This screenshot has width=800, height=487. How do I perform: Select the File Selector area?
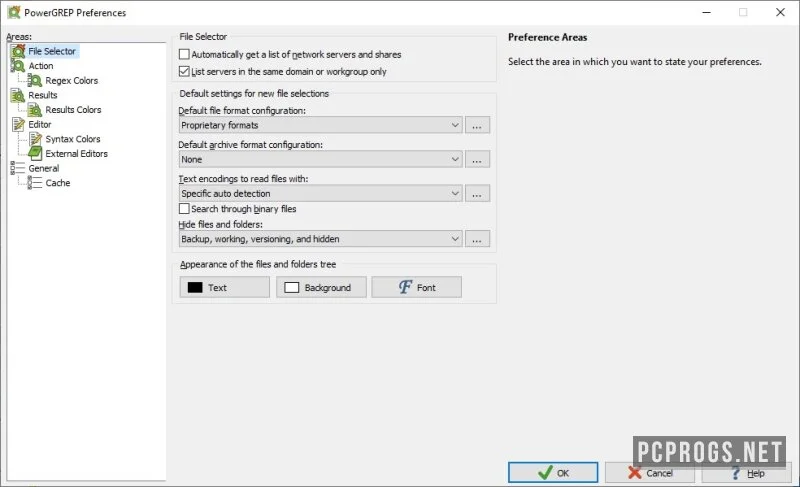point(52,51)
